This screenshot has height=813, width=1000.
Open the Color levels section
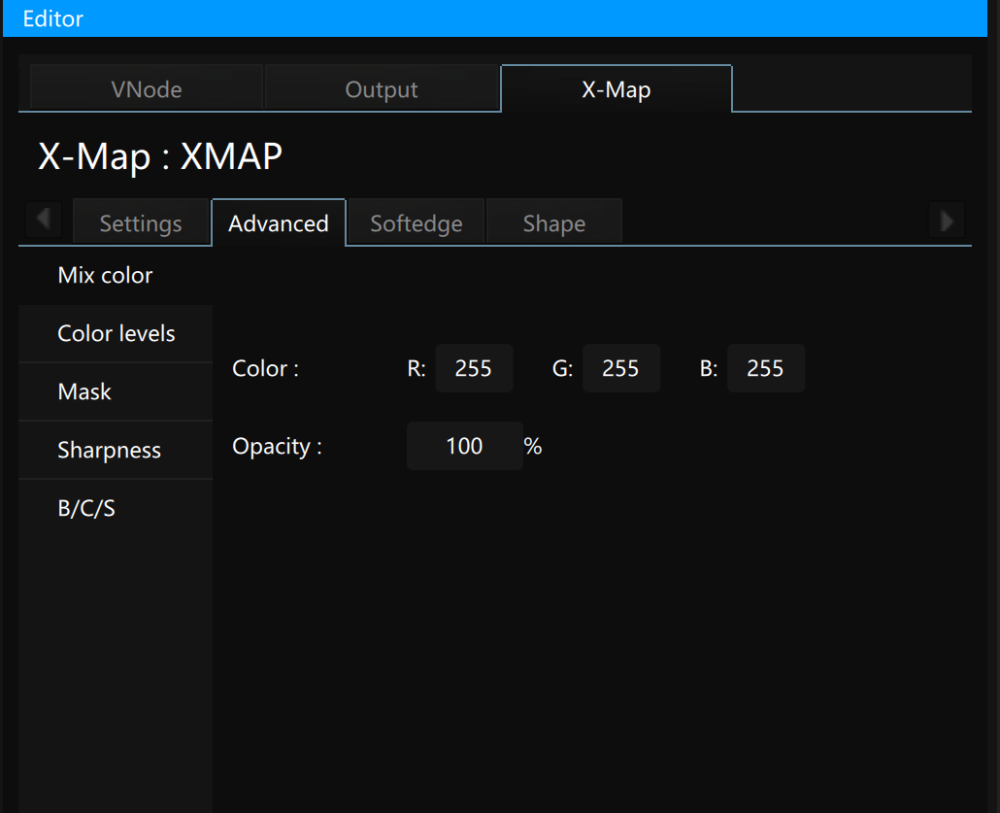pyautogui.click(x=115, y=333)
